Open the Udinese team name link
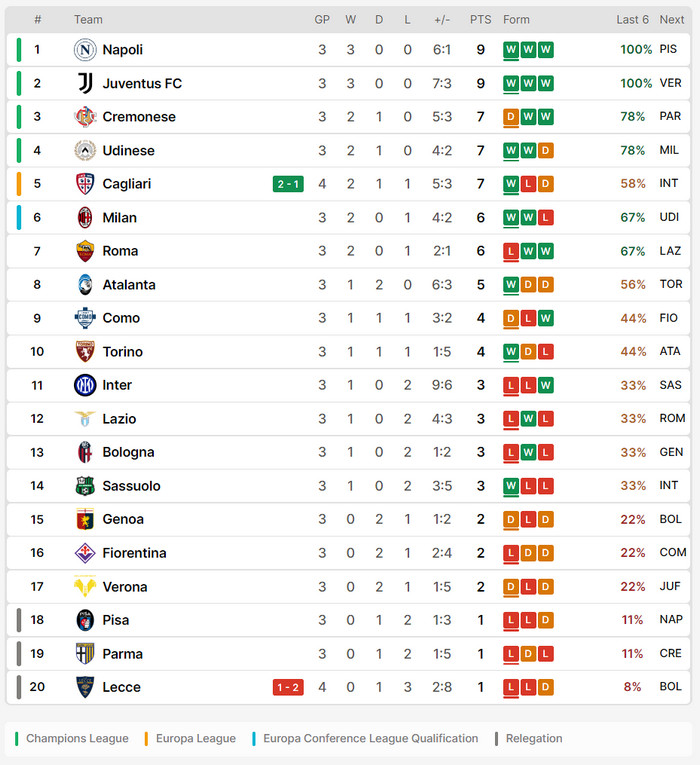 (x=128, y=151)
